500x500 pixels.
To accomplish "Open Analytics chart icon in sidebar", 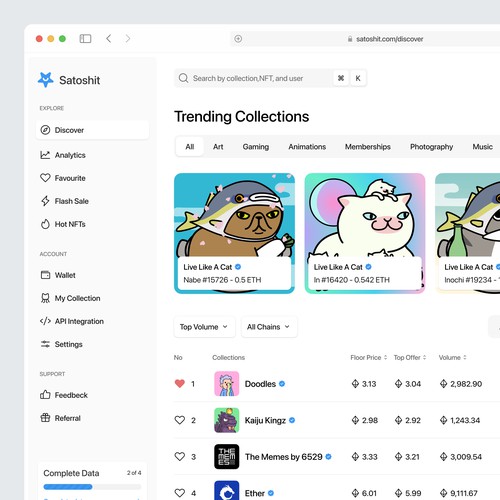I will (45, 155).
